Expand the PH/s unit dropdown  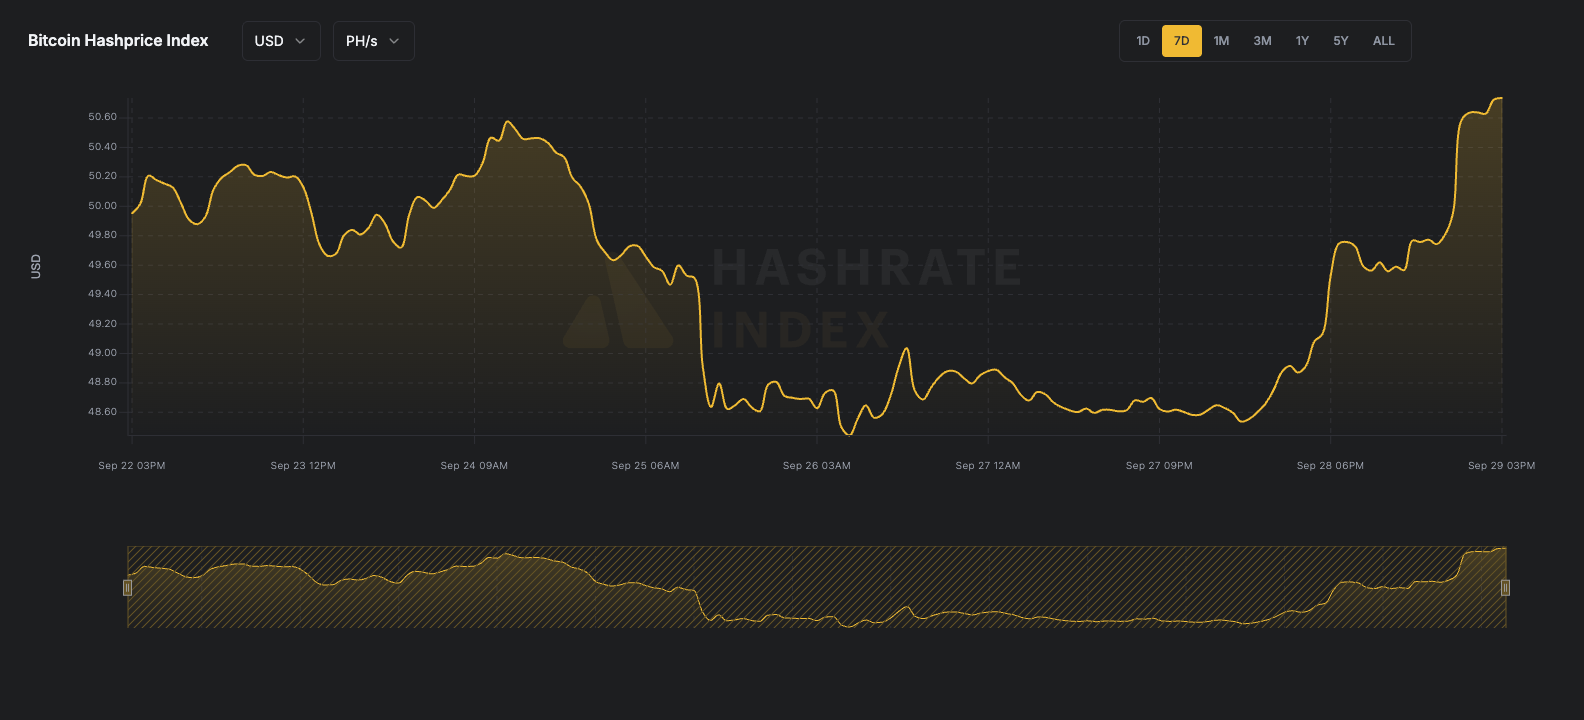(373, 41)
